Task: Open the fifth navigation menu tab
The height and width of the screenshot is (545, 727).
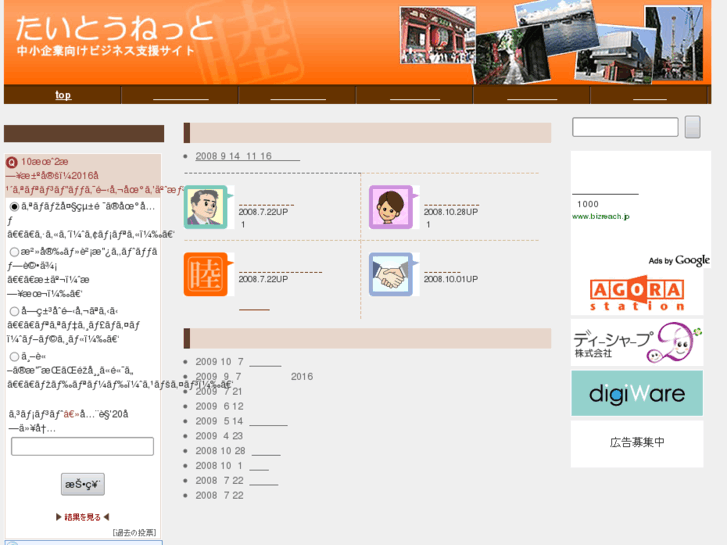Action: pyautogui.click(x=532, y=95)
